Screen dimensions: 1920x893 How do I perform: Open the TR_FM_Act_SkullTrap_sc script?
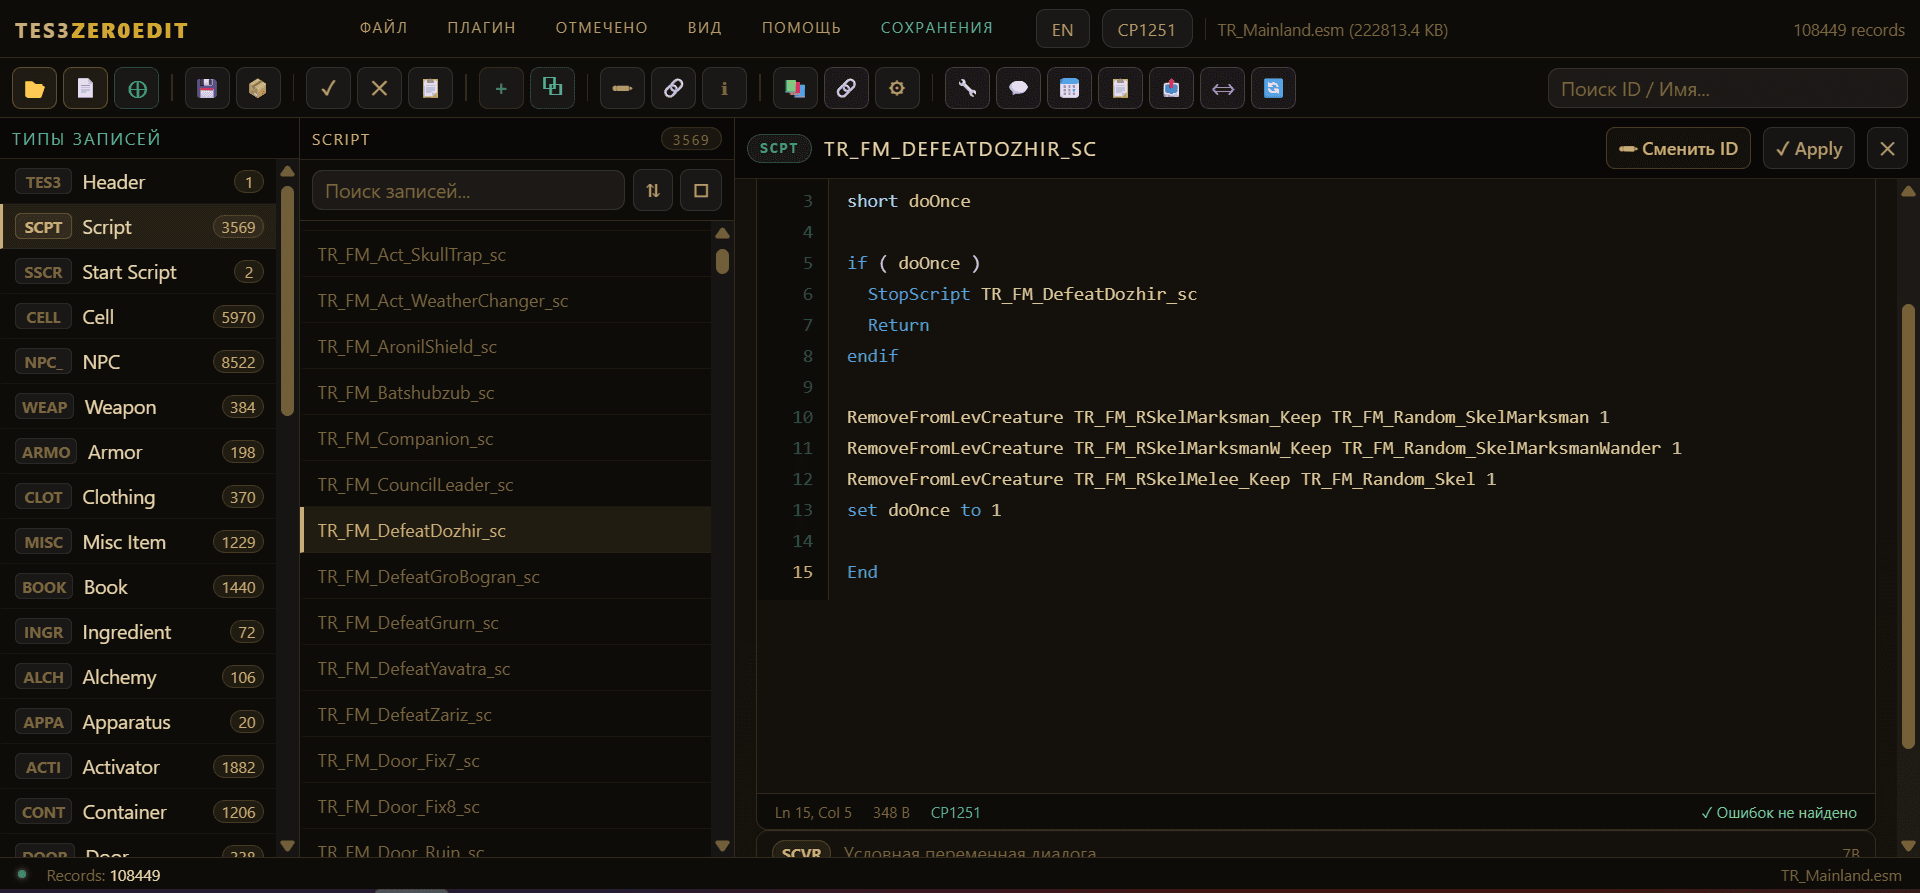pyautogui.click(x=506, y=255)
